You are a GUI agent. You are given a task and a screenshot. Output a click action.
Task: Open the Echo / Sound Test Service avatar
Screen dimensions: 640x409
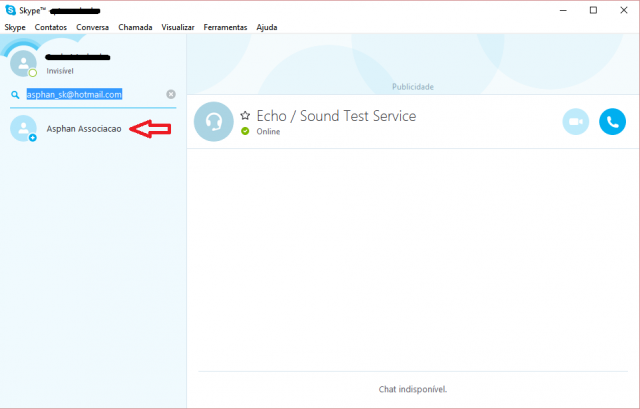pyautogui.click(x=213, y=122)
